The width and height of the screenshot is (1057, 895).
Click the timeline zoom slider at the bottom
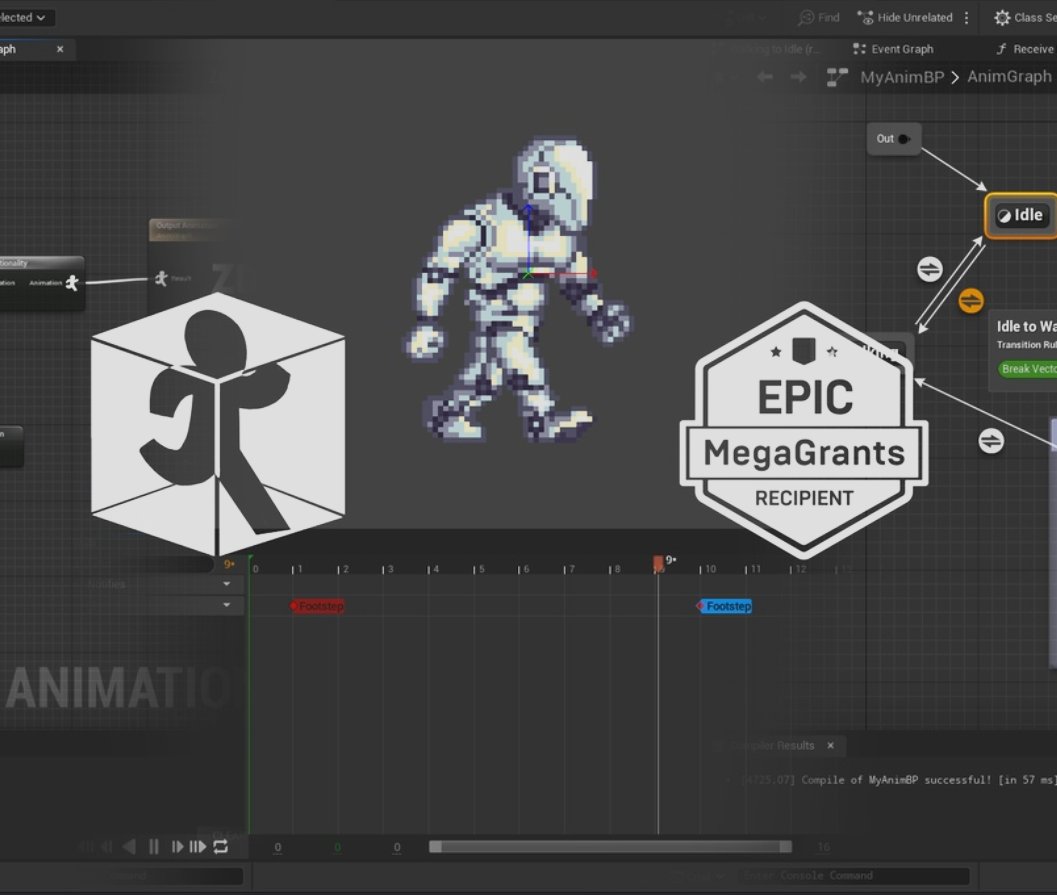[610, 846]
